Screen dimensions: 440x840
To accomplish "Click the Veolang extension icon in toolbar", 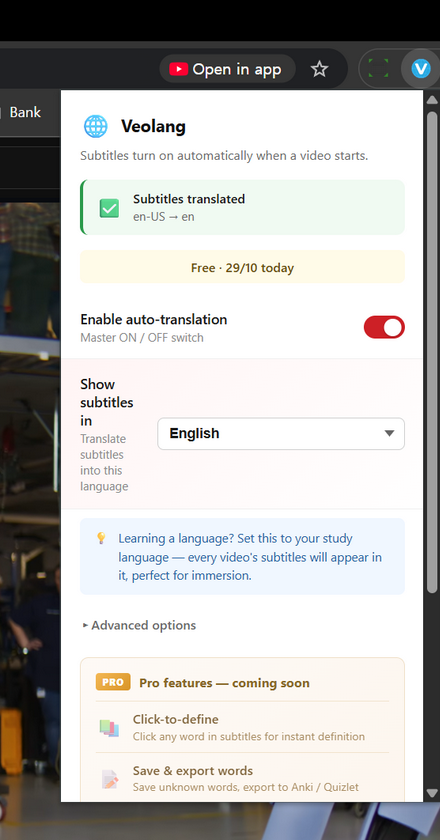I will coord(421,69).
